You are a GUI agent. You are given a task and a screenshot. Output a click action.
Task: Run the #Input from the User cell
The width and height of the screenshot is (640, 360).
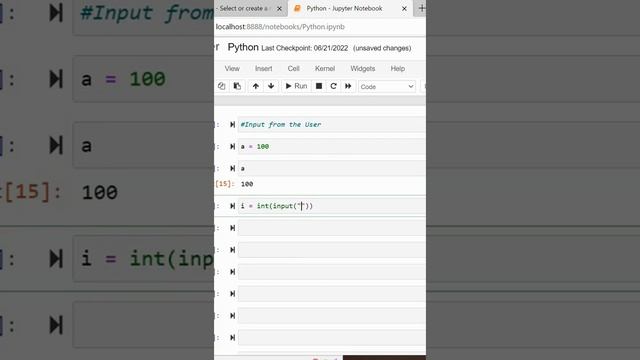coord(232,124)
